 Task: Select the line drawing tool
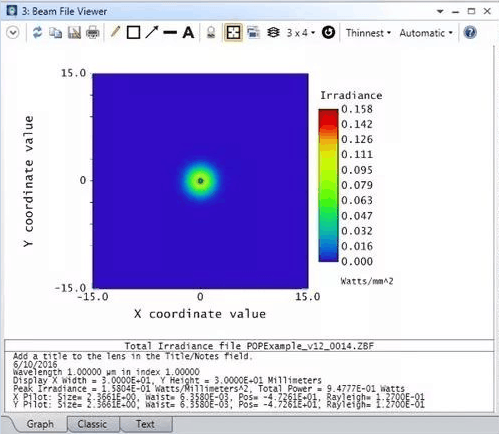coord(170,33)
